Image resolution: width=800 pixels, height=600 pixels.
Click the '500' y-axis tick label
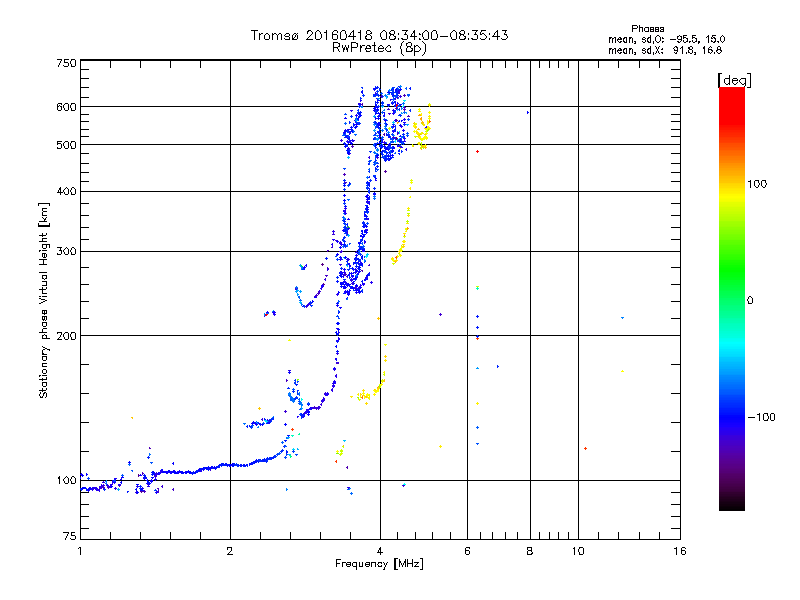point(66,145)
